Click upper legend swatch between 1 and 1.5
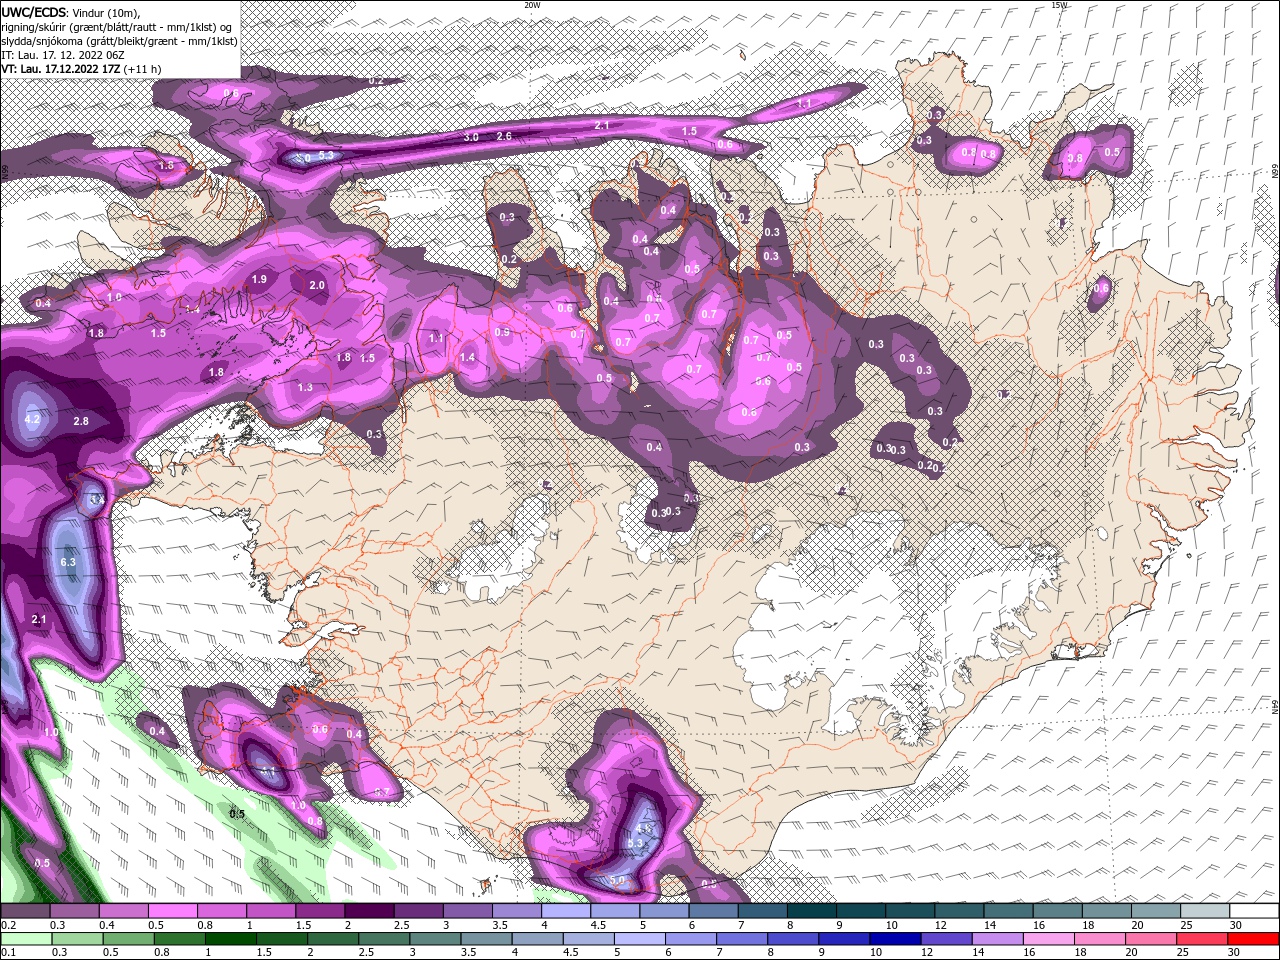This screenshot has width=1280, height=960. pyautogui.click(x=270, y=911)
